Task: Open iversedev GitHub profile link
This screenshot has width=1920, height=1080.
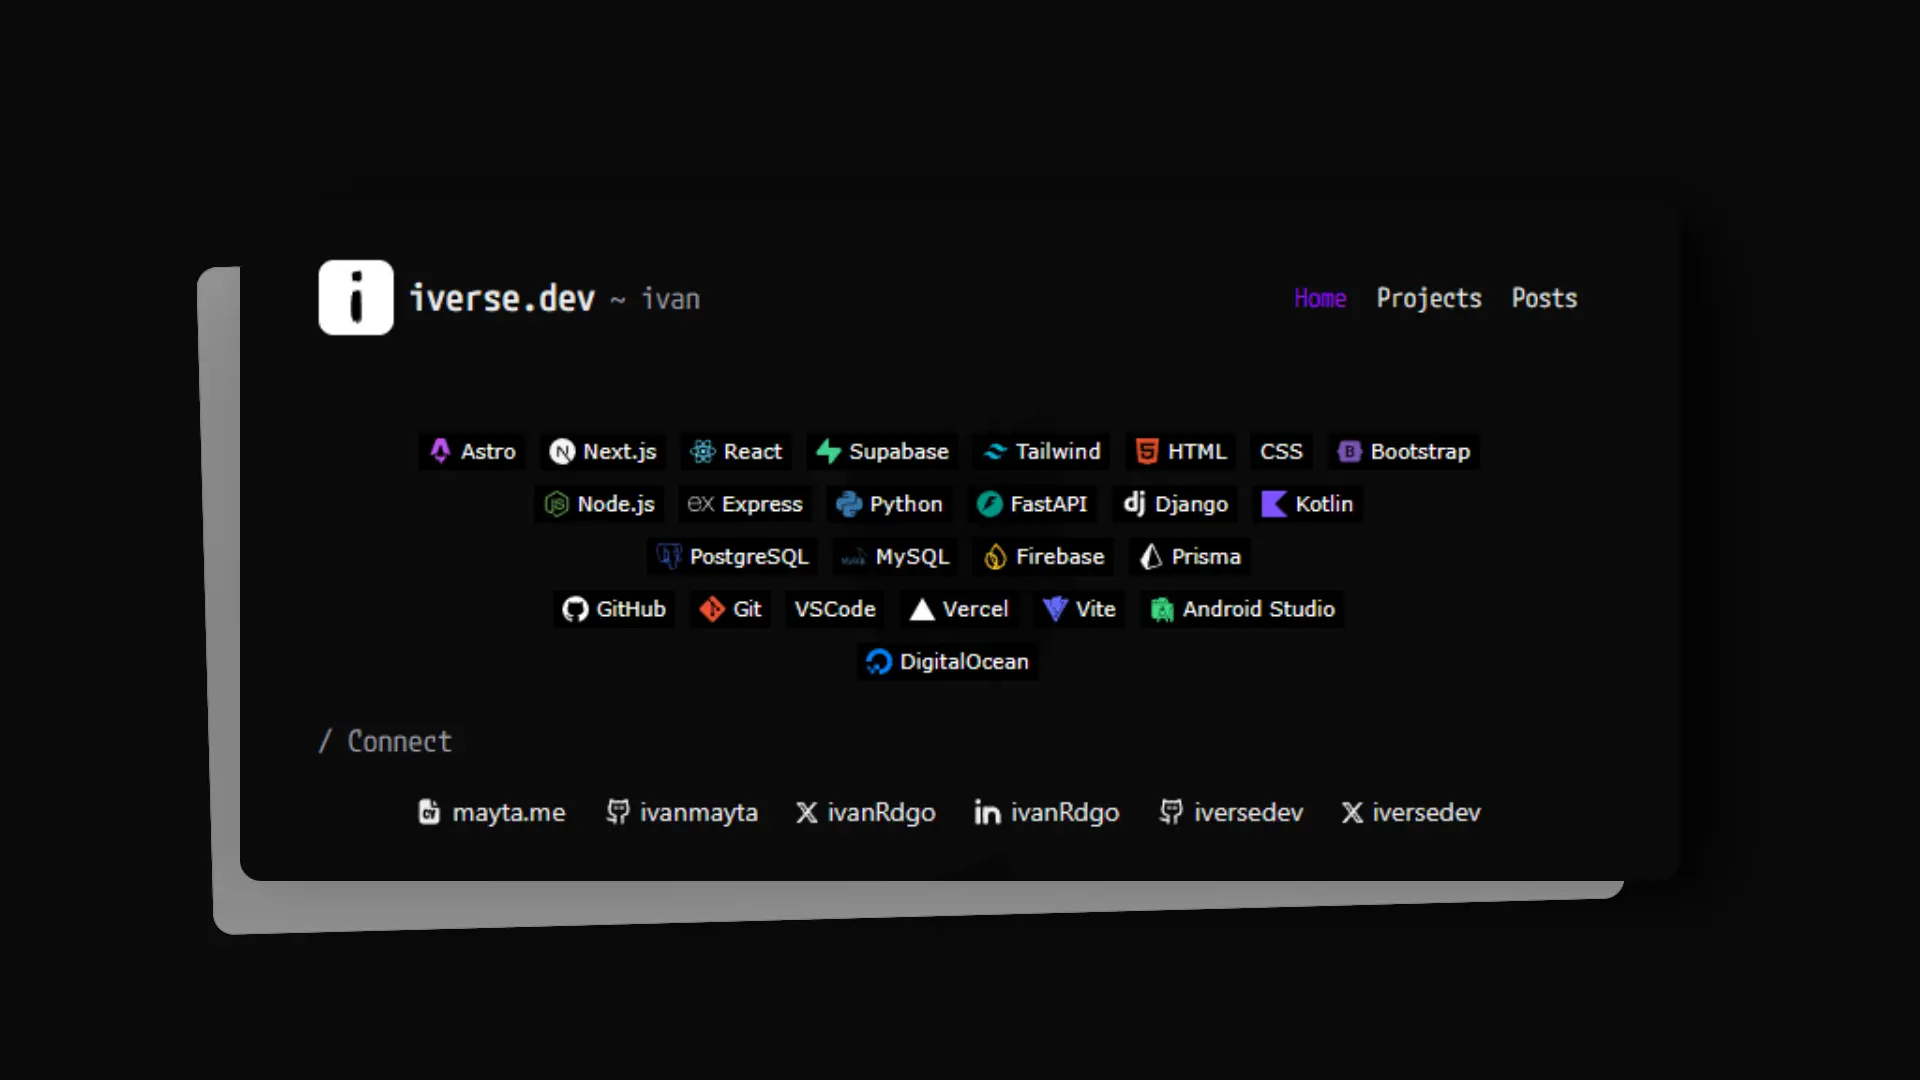Action: [x=1231, y=812]
